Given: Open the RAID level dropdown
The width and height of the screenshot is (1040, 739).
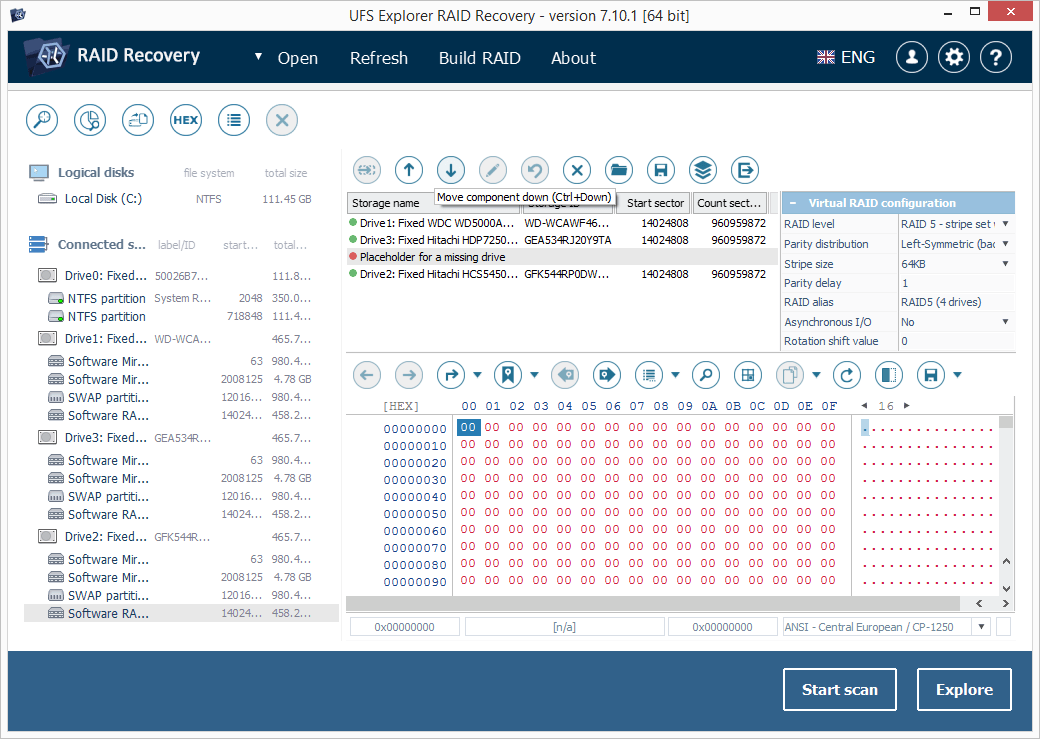Looking at the screenshot, I should pyautogui.click(x=1006, y=224).
